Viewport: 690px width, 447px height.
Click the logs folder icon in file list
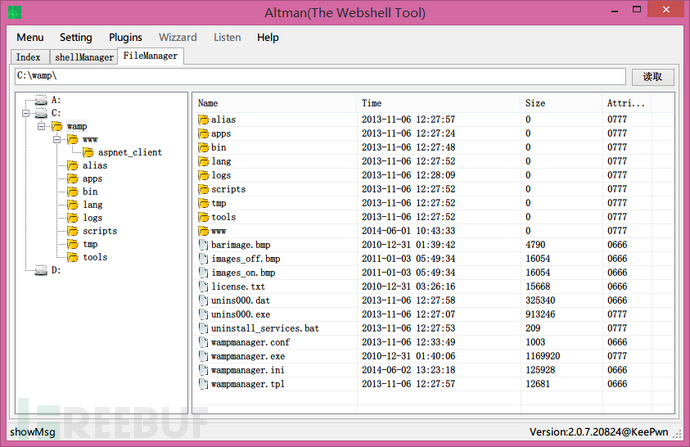pos(203,176)
